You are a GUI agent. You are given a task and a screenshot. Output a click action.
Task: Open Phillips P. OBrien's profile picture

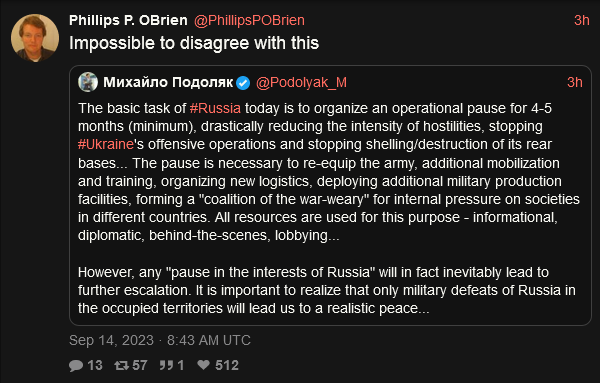pyautogui.click(x=35, y=38)
